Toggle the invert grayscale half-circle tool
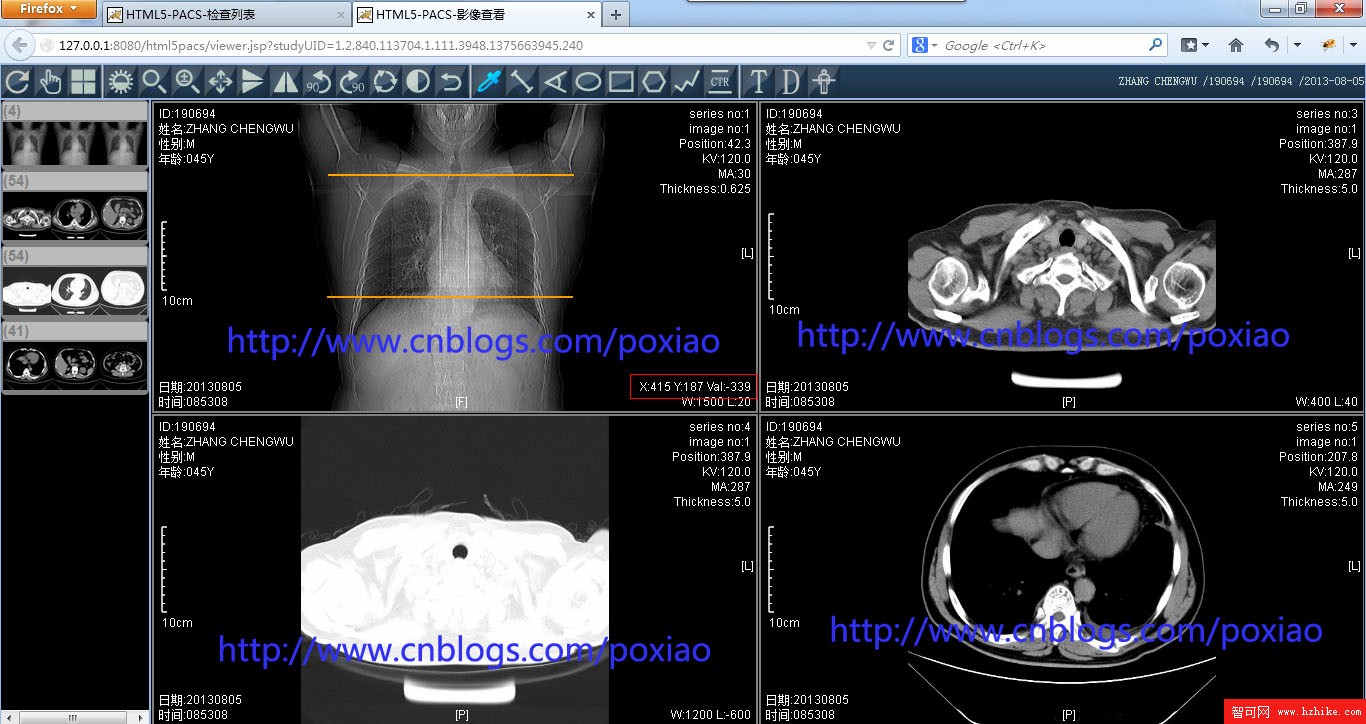This screenshot has width=1366, height=724. click(x=418, y=82)
